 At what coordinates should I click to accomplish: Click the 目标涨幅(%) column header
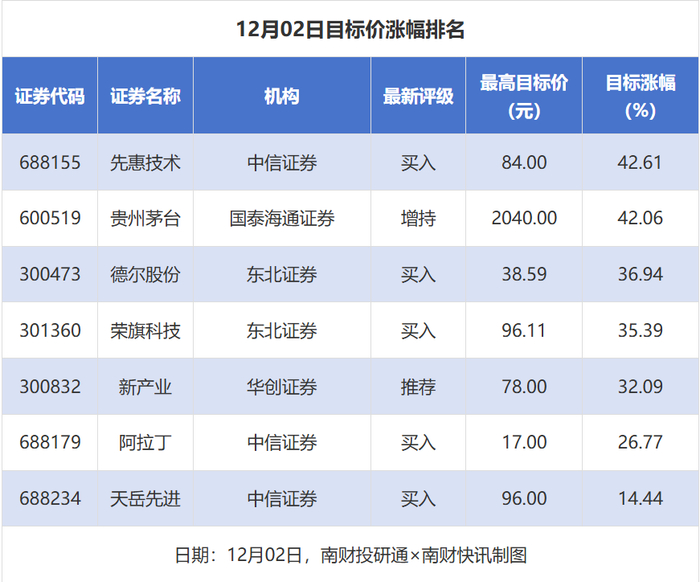pyautogui.click(x=641, y=96)
